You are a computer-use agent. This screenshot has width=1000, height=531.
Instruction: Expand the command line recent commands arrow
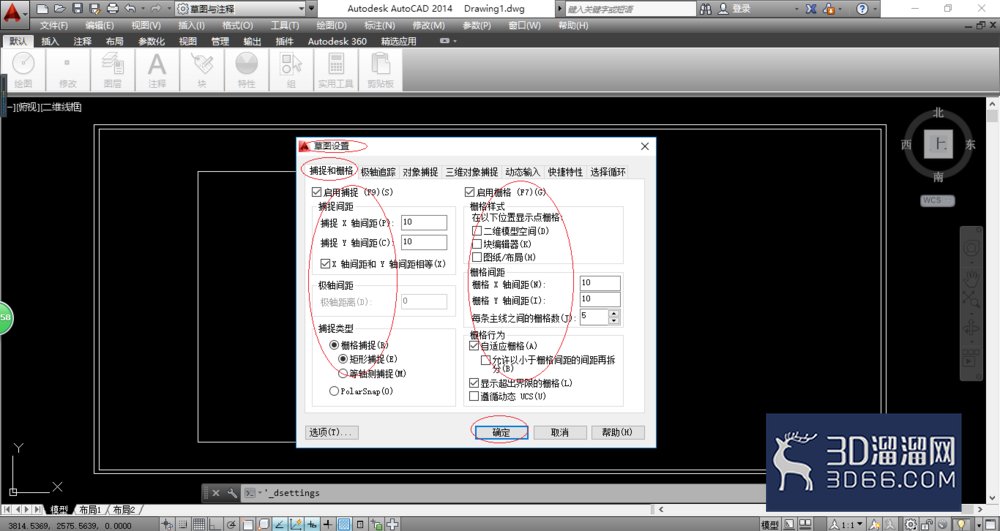(261, 493)
